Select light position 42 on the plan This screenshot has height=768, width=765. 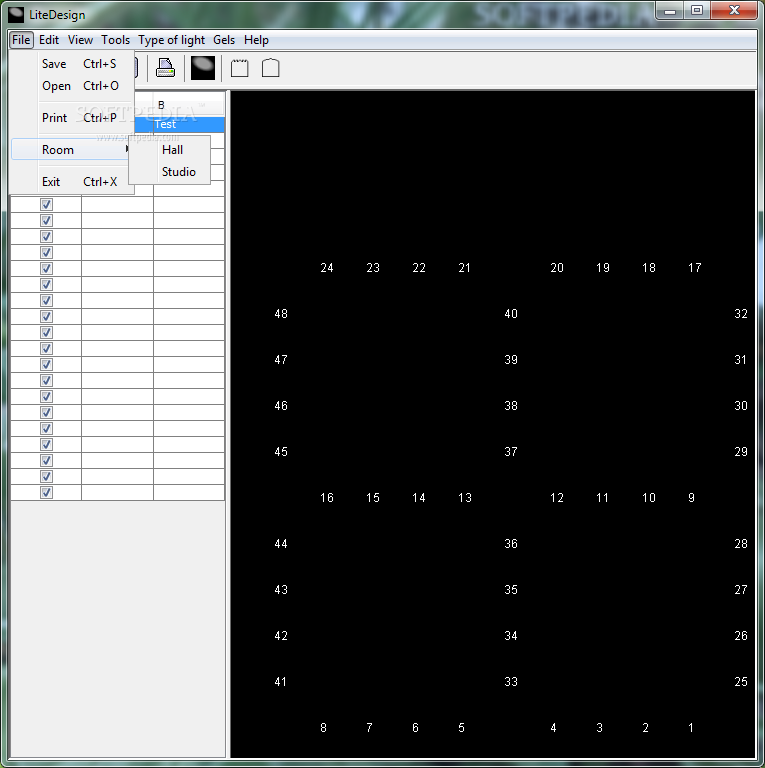[281, 636]
